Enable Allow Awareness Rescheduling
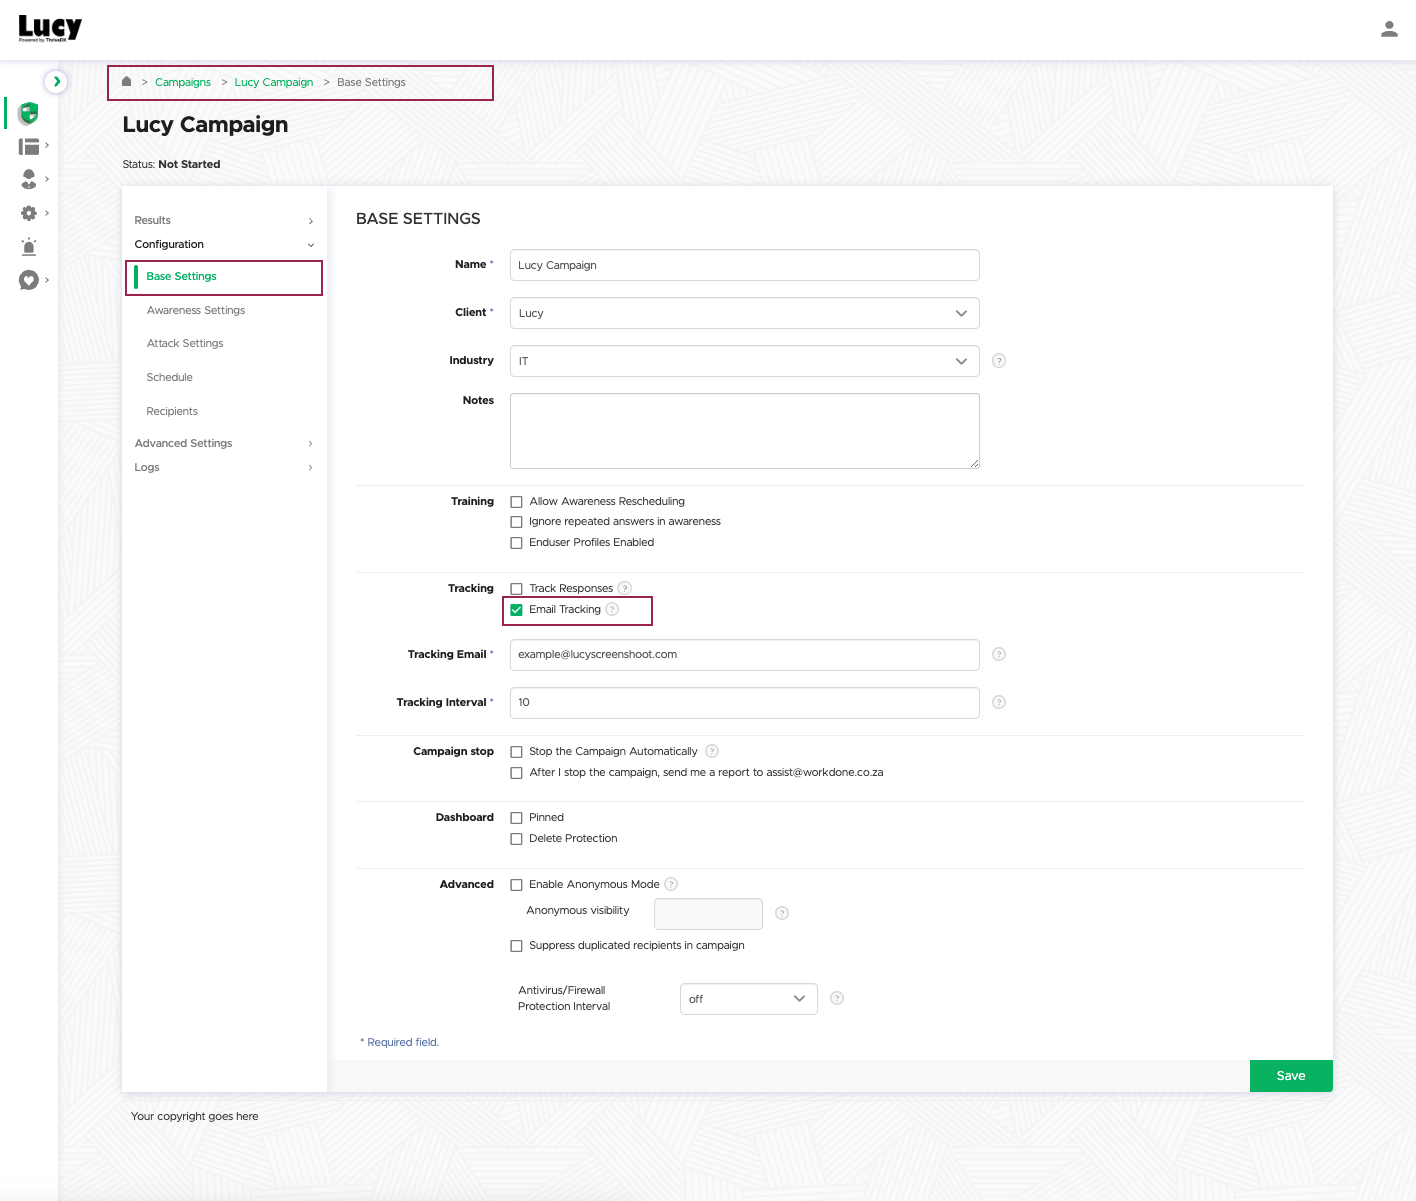This screenshot has height=1201, width=1416. pos(516,502)
